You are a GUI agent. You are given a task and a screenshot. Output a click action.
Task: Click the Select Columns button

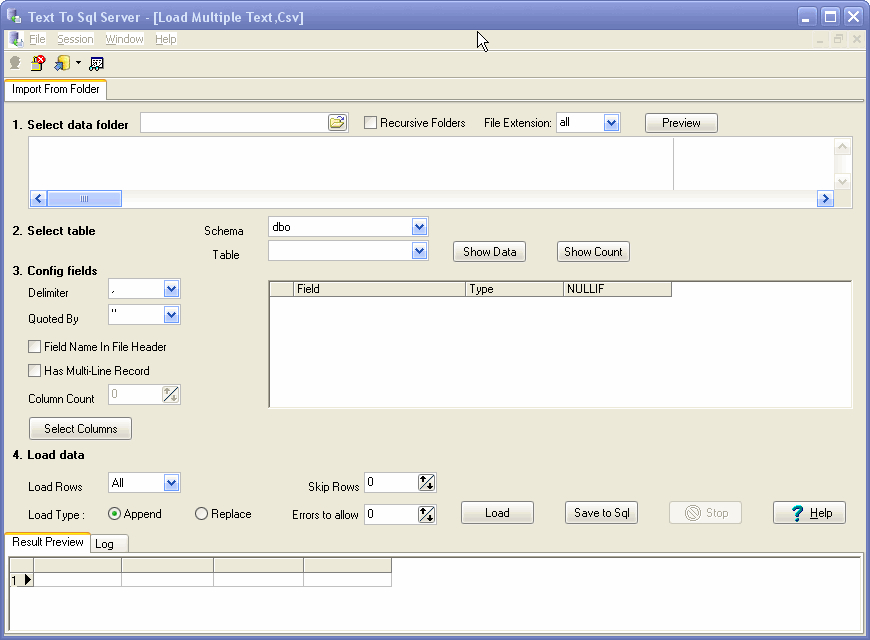click(x=80, y=429)
